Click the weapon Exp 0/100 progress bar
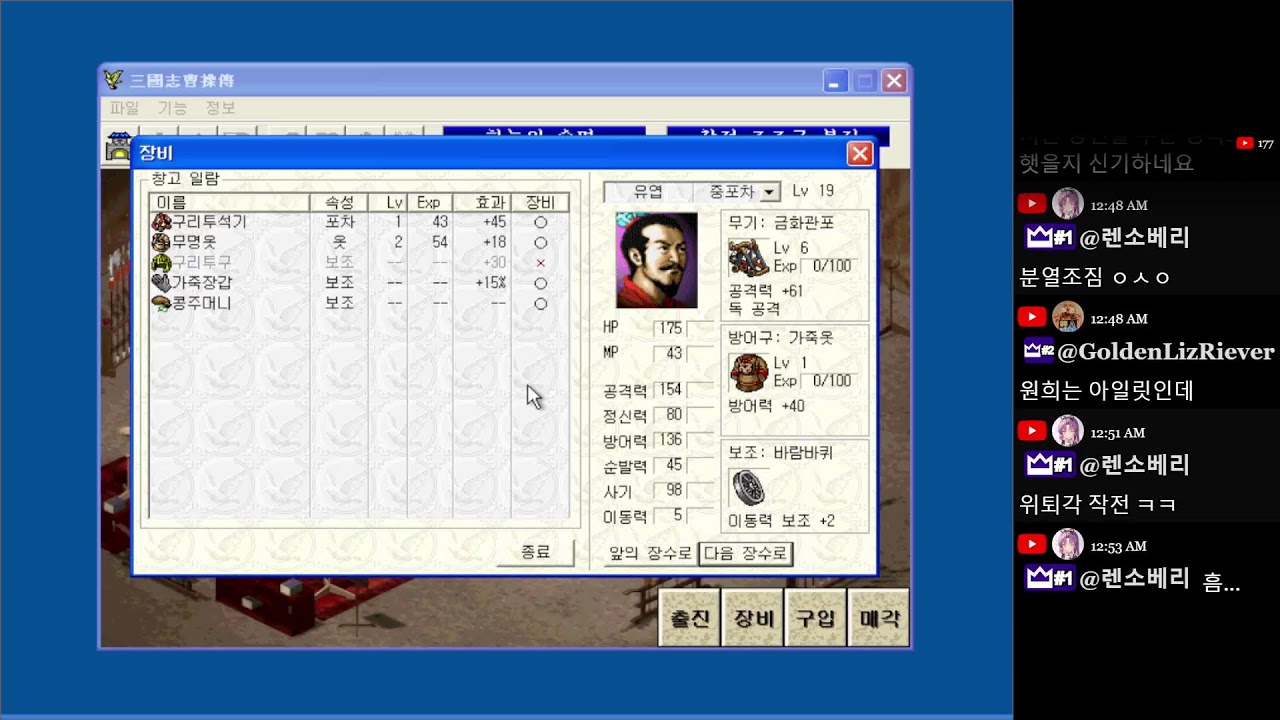This screenshot has width=1280, height=720. [826, 266]
